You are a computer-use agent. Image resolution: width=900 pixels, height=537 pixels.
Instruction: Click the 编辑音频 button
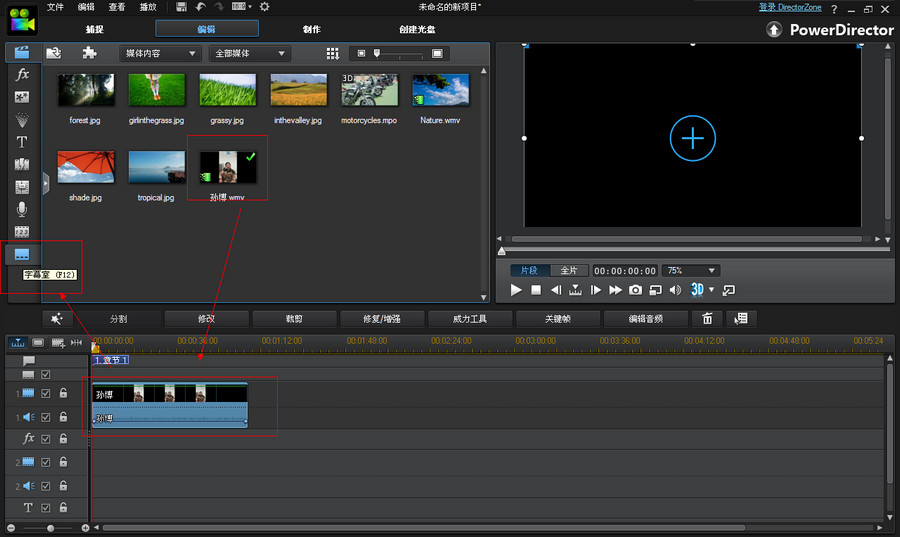point(646,319)
